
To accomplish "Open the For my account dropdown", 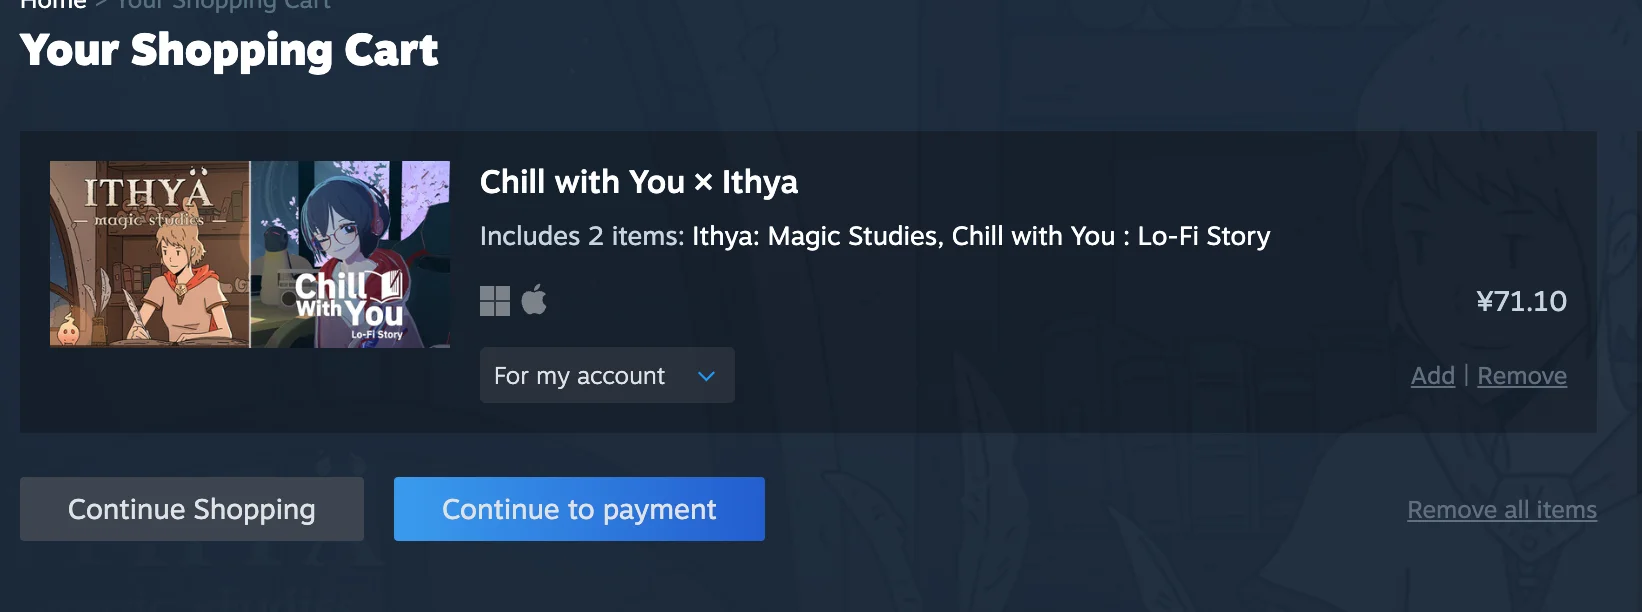I will pyautogui.click(x=607, y=375).
